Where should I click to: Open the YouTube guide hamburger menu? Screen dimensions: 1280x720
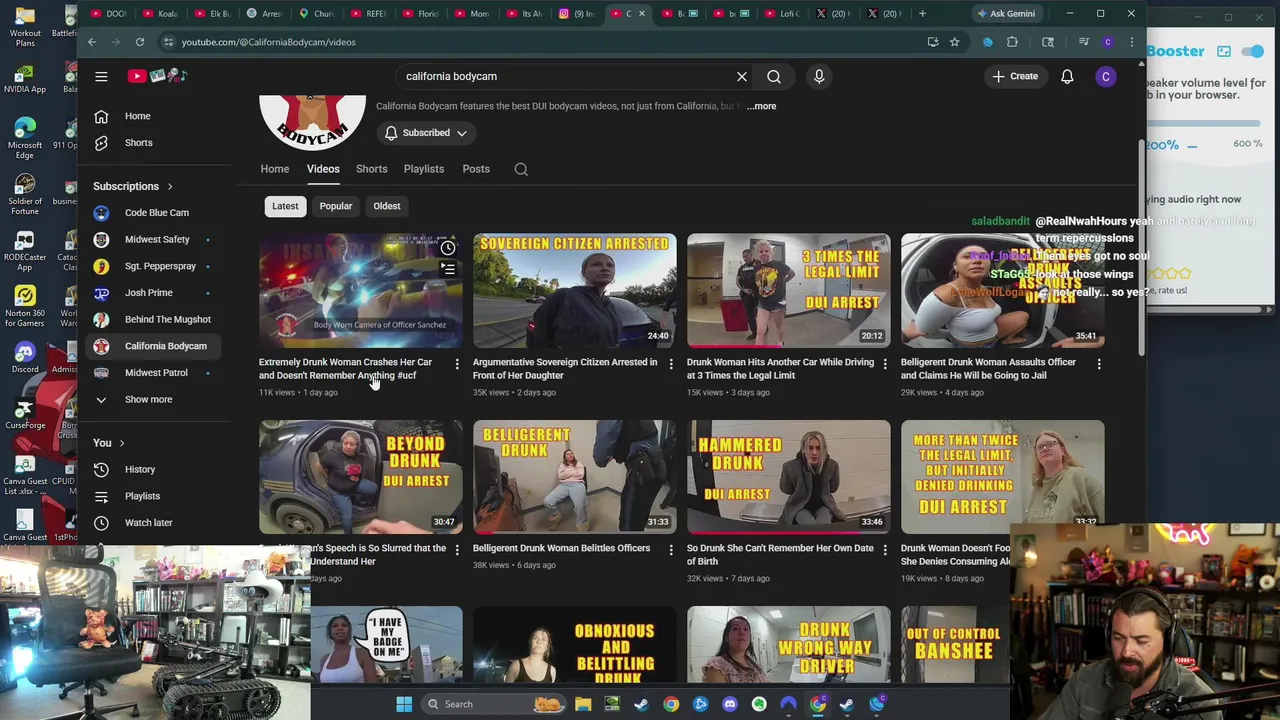point(101,76)
